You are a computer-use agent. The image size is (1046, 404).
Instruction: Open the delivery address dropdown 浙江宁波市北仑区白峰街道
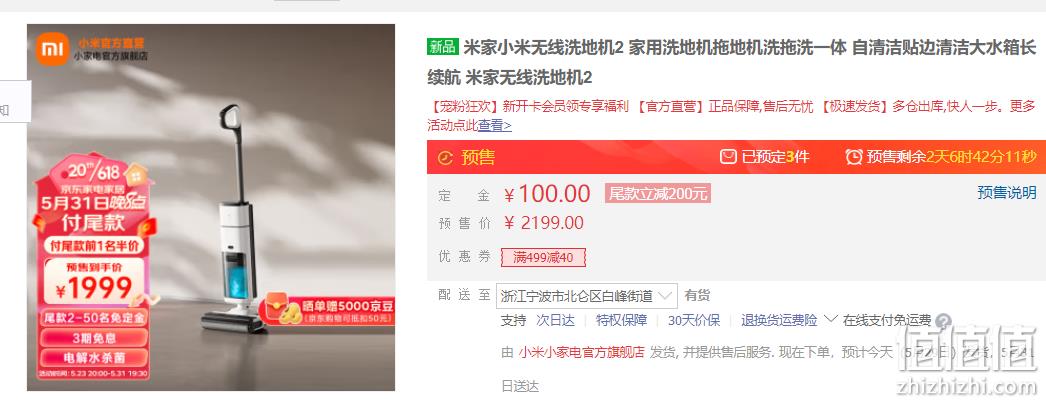pyautogui.click(x=586, y=295)
